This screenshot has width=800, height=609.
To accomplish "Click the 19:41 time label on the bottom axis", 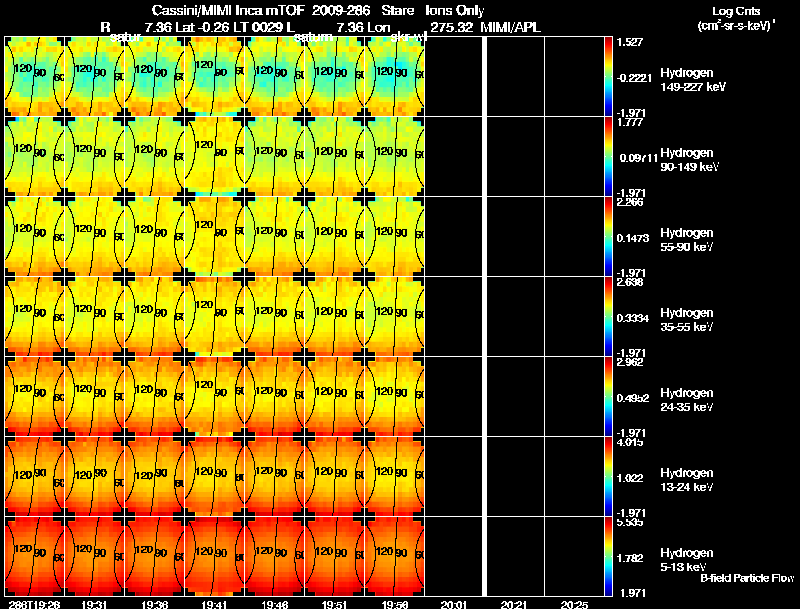I will pos(214,604).
